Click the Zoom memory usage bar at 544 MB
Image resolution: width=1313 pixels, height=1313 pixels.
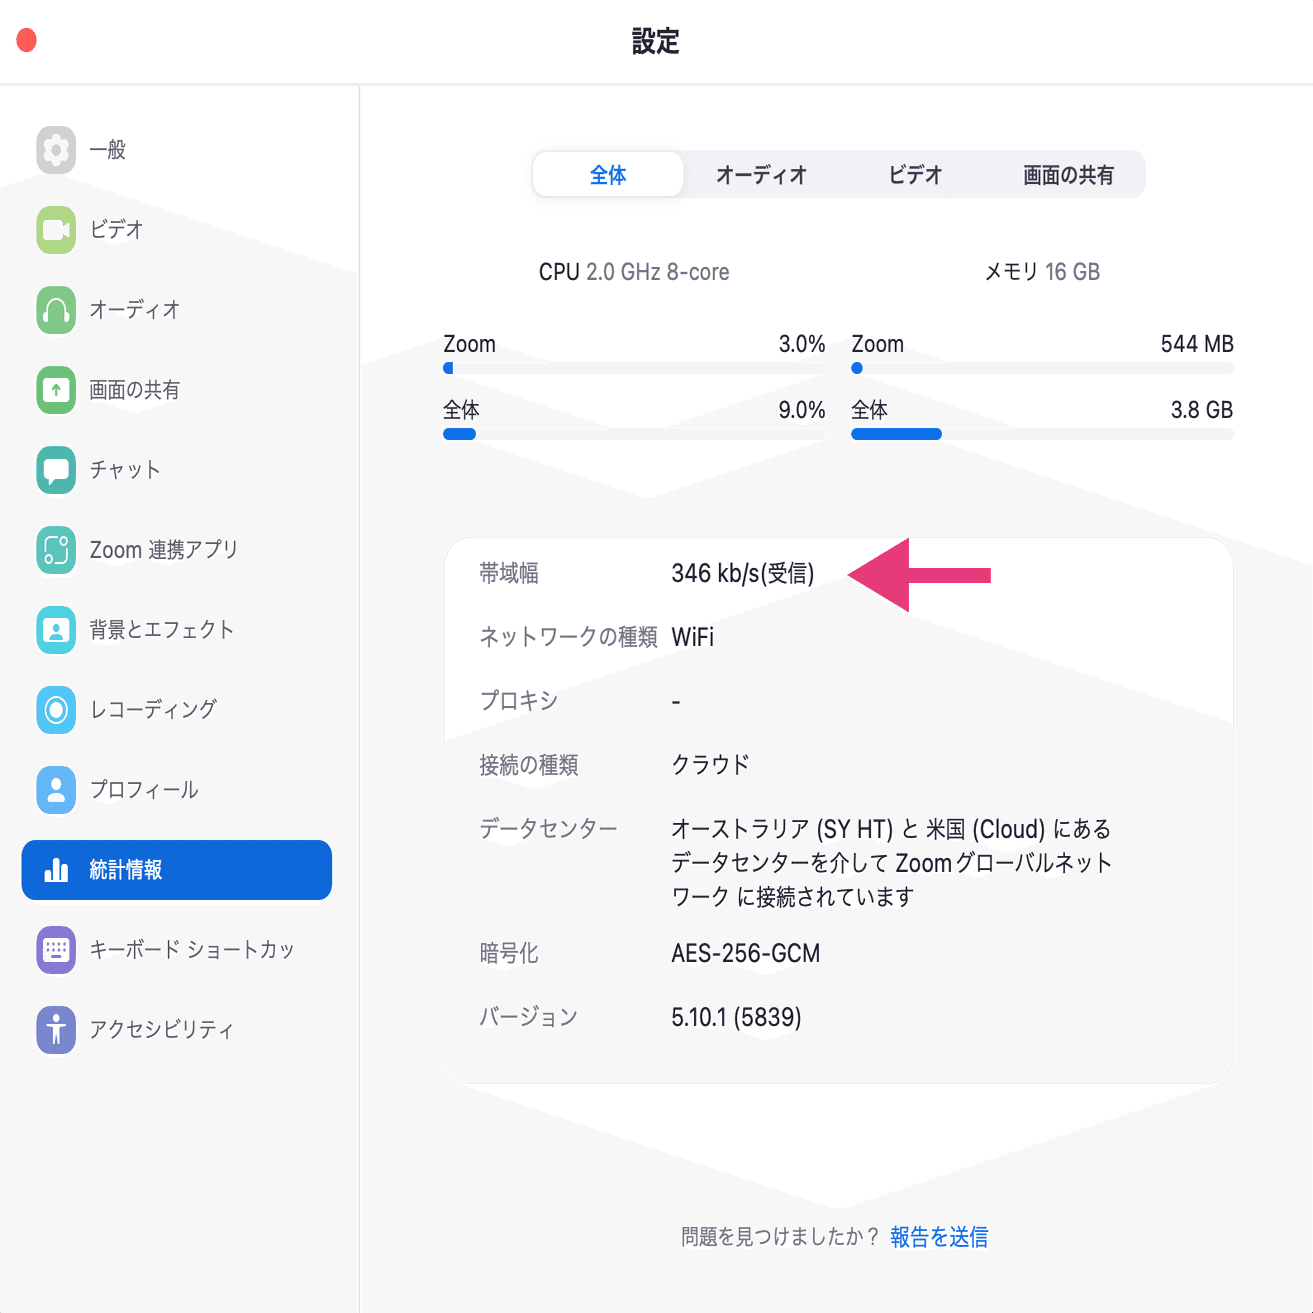click(x=1042, y=368)
